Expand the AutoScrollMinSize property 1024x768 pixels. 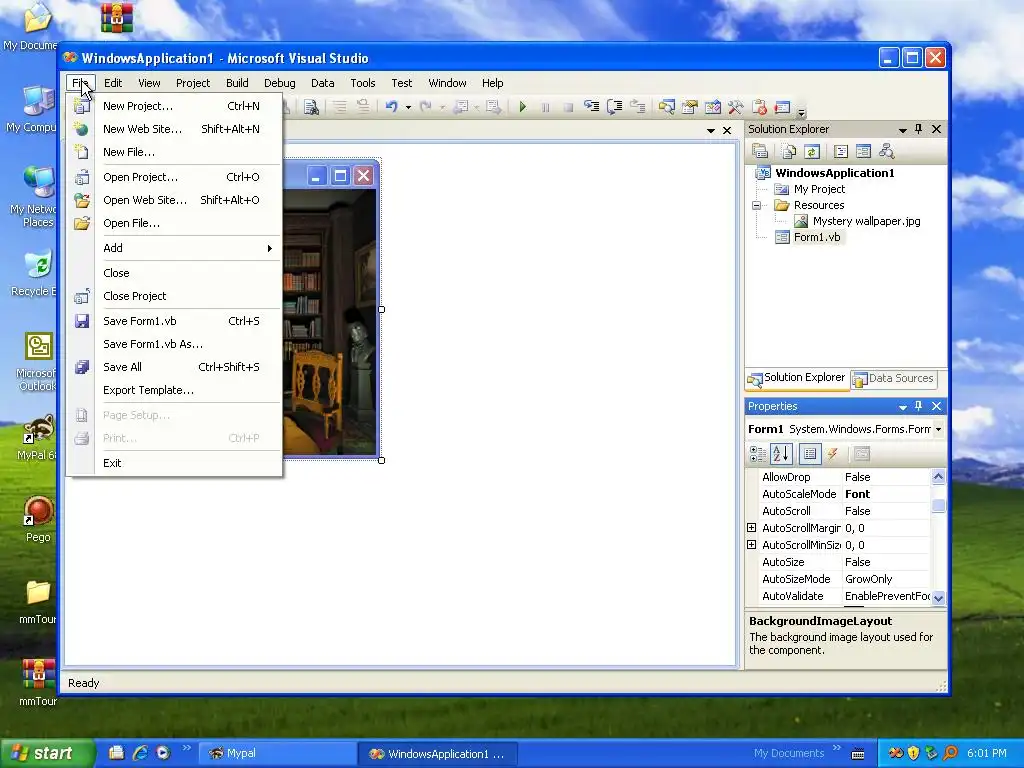pos(752,545)
